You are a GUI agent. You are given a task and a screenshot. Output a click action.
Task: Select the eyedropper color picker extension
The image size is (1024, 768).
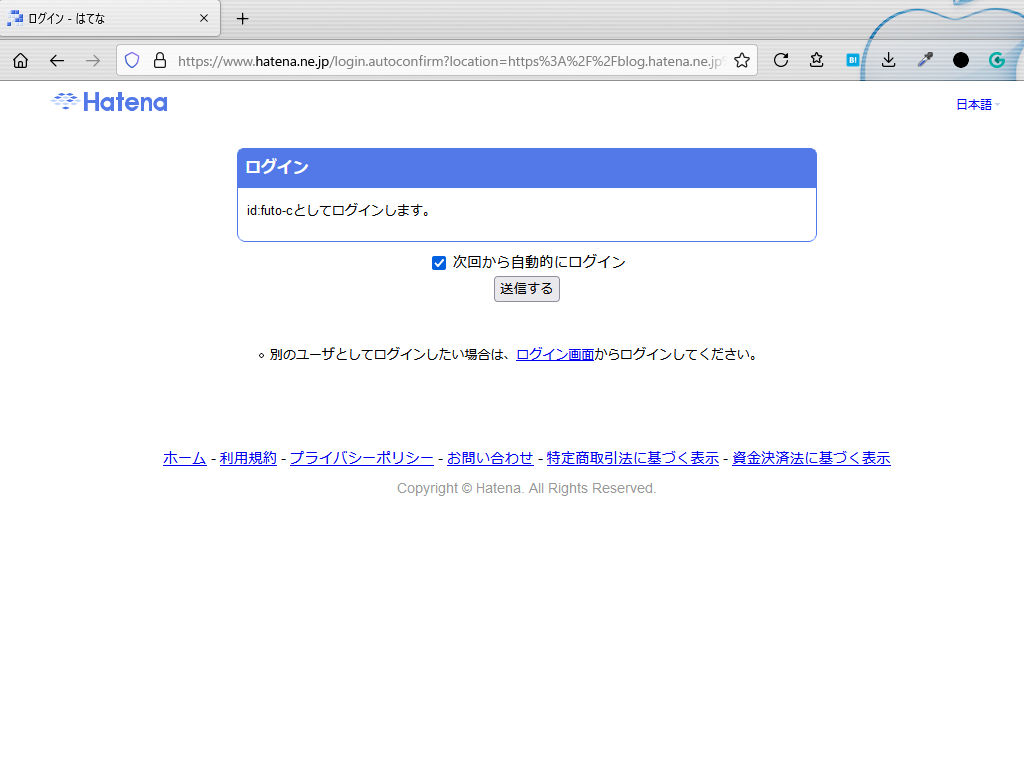tap(925, 61)
